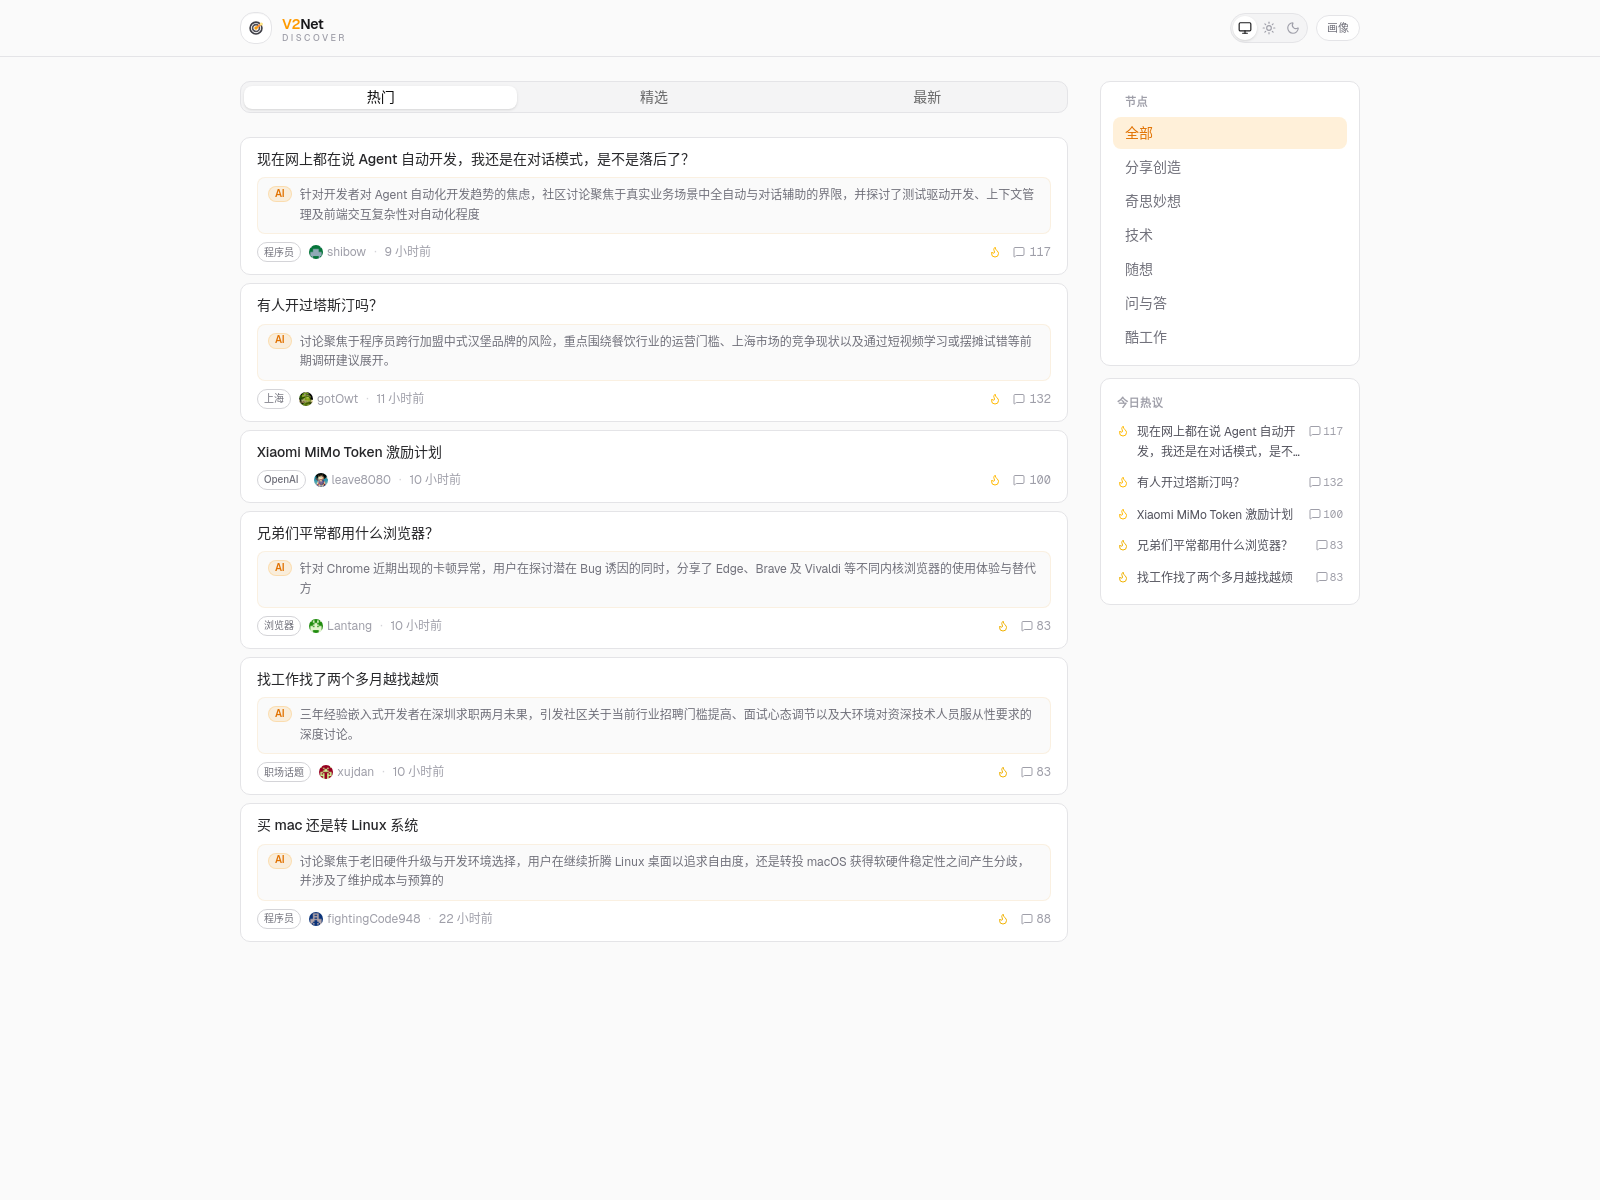1600x1200 pixels.
Task: Click the 画像 button in header
Action: click(1337, 28)
